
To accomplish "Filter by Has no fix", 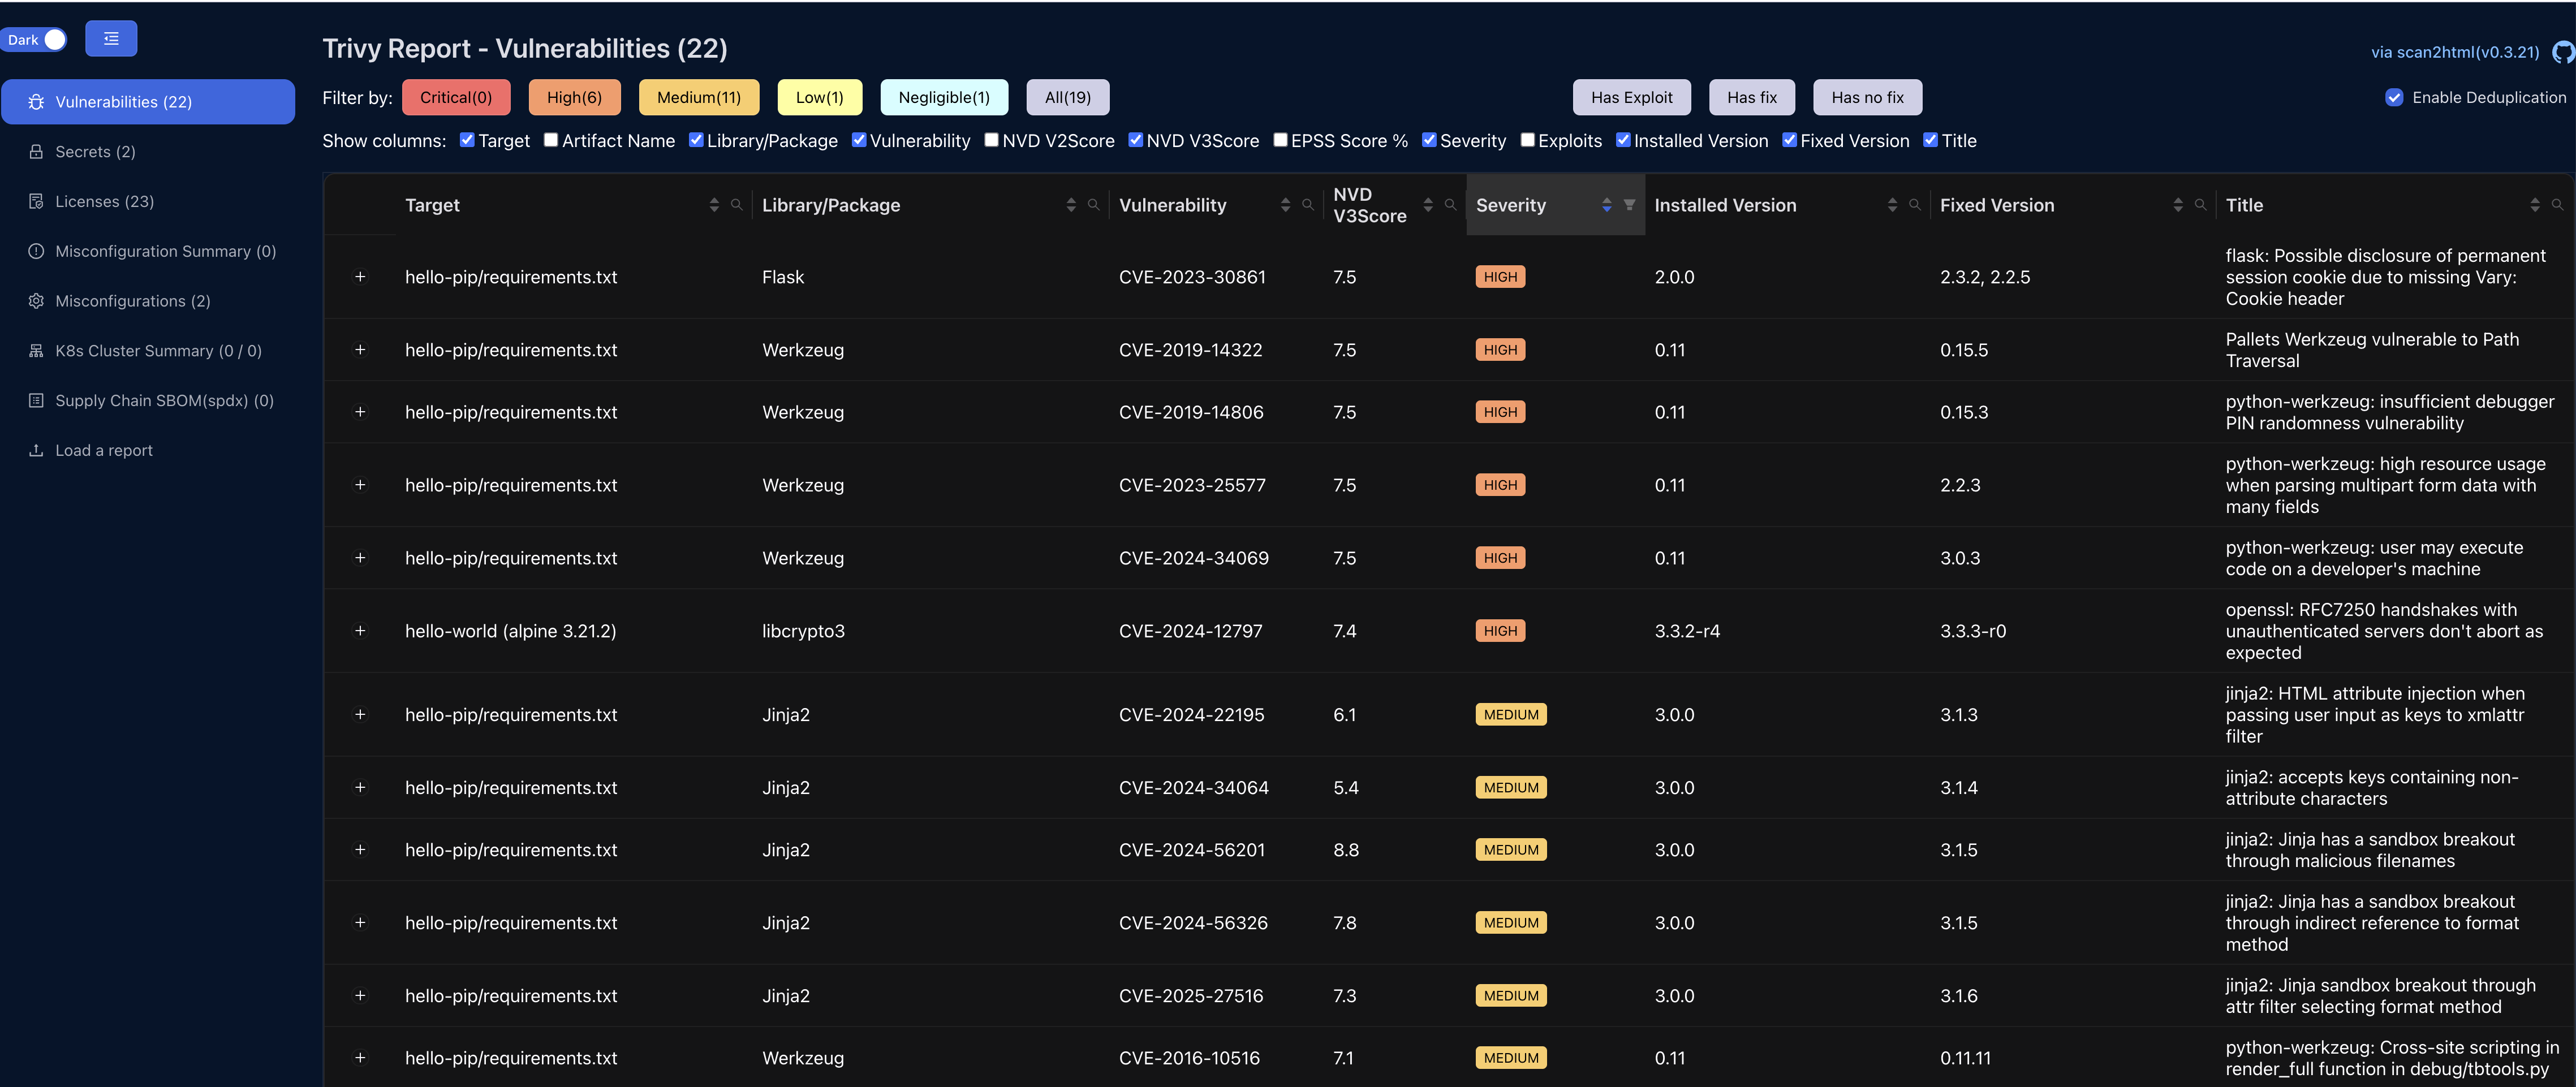I will (1867, 98).
